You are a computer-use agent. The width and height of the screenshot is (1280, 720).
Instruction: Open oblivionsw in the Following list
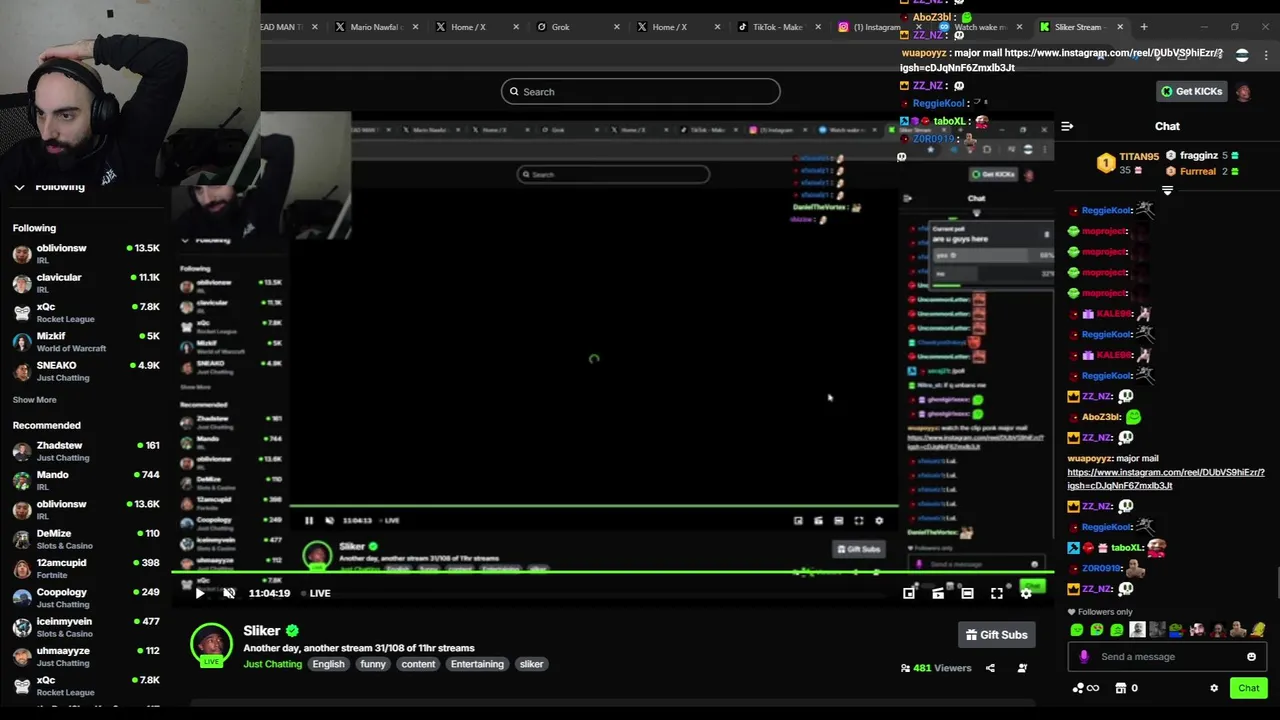click(x=86, y=254)
